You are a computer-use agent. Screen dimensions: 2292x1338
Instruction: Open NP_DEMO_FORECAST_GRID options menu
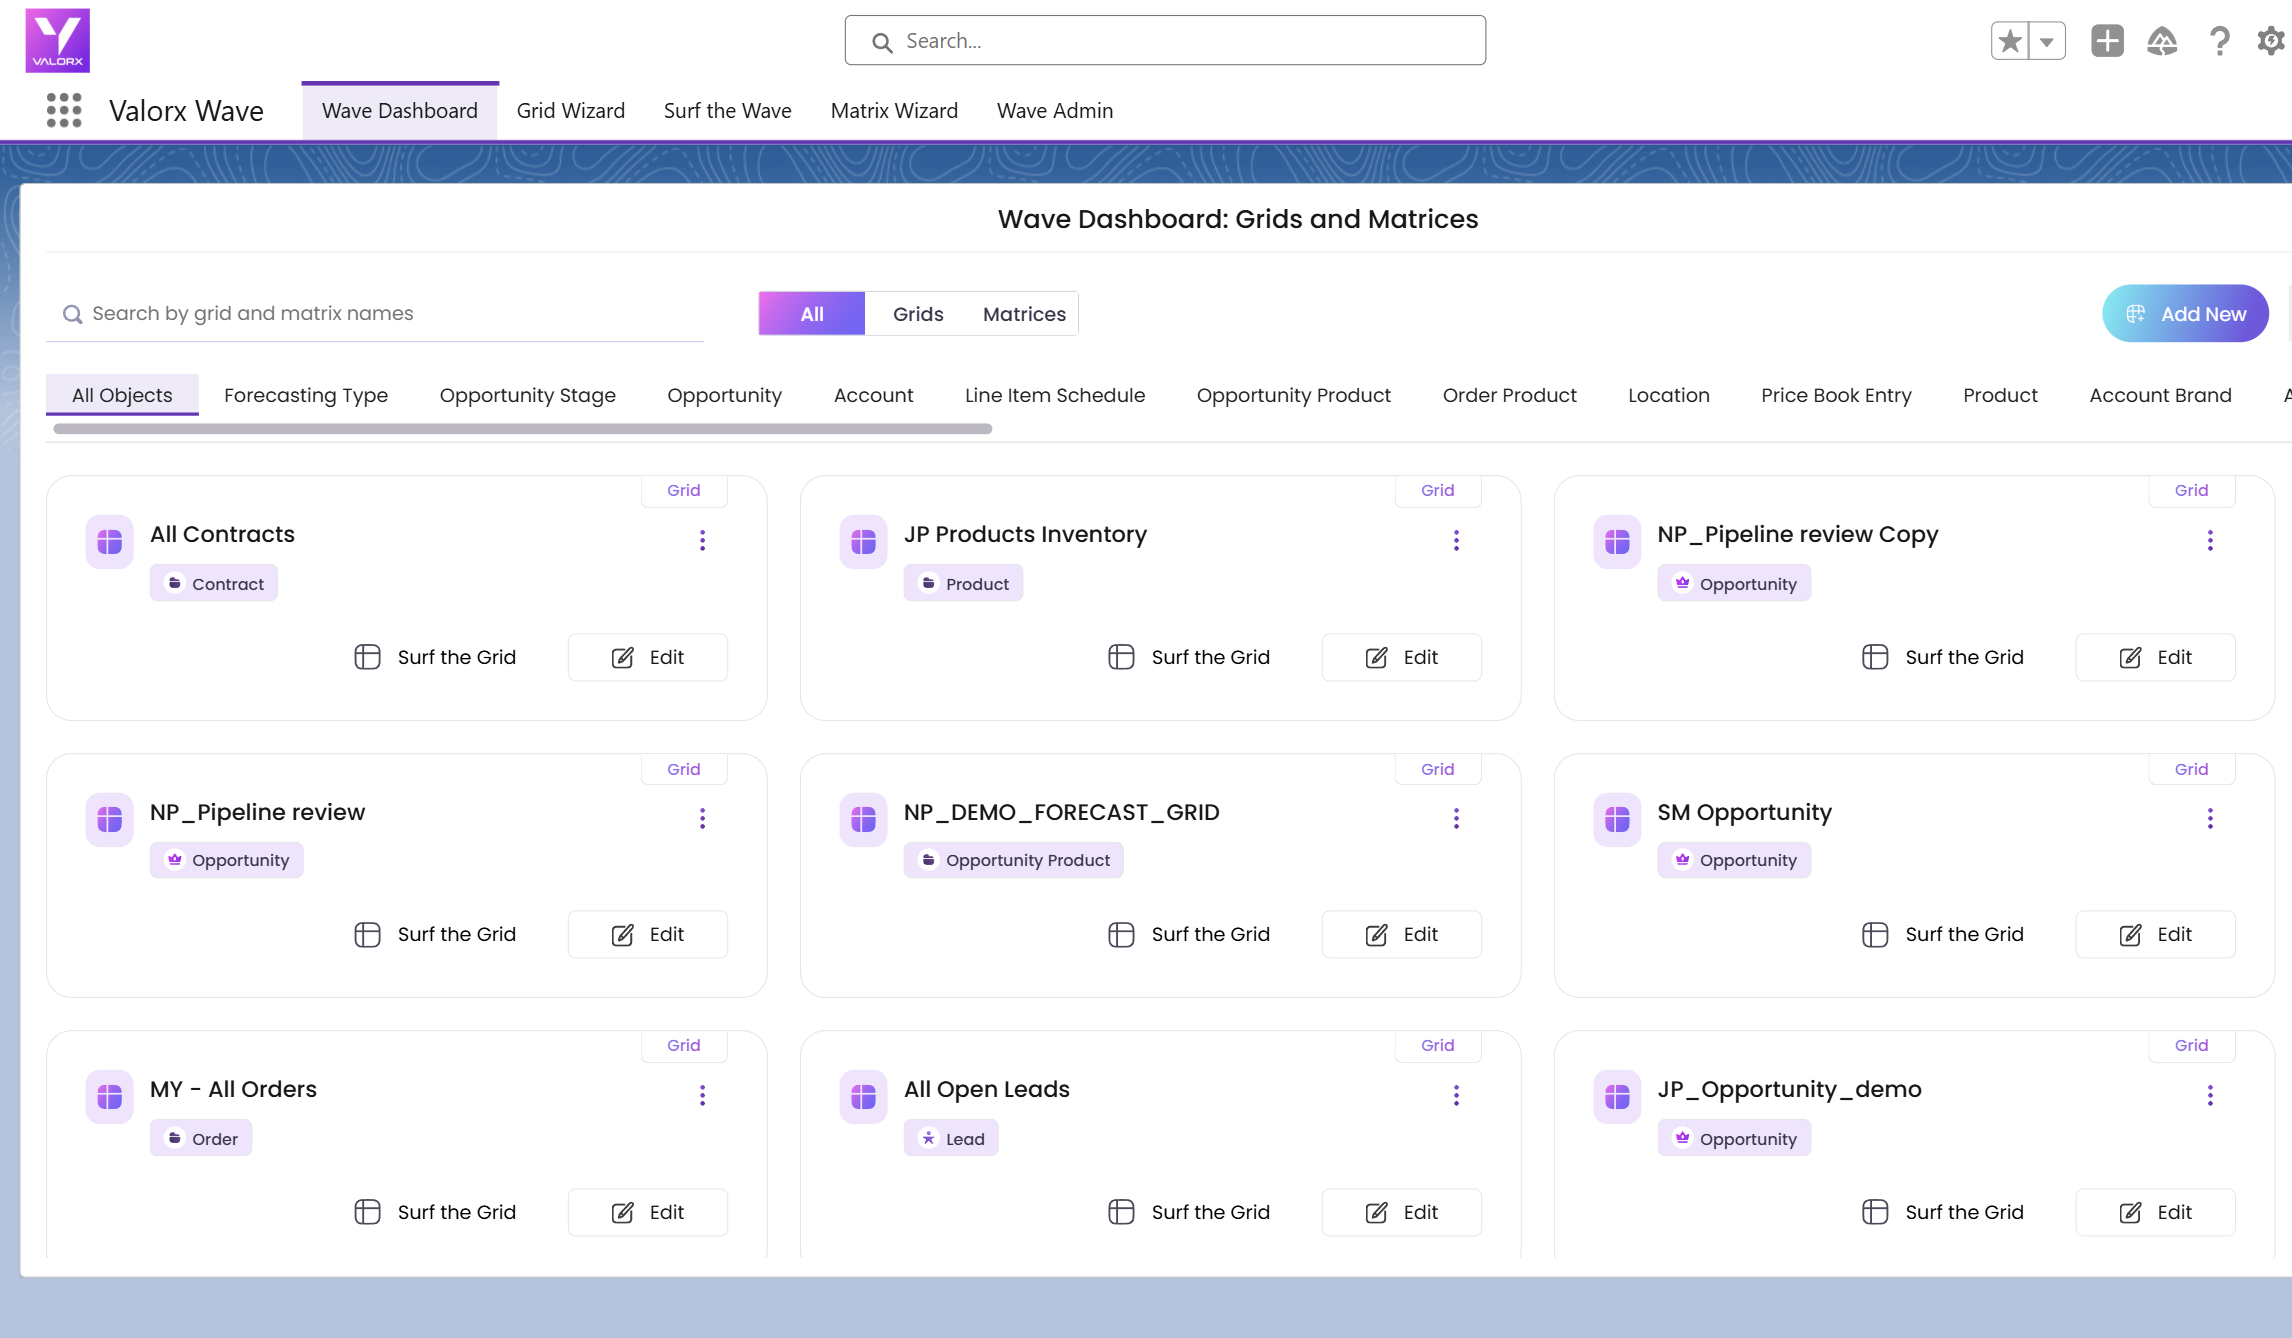tap(1457, 818)
